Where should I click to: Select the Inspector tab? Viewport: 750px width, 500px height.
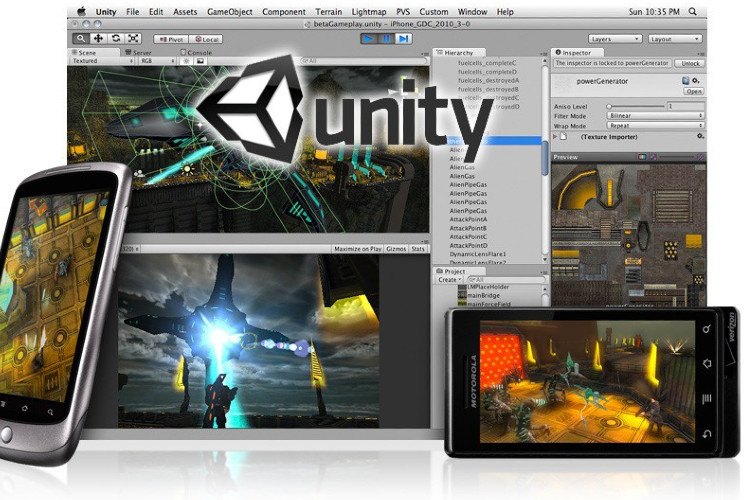pos(577,53)
